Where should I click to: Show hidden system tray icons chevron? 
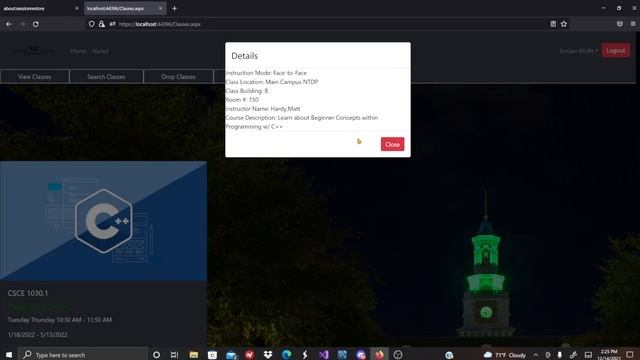coord(536,355)
